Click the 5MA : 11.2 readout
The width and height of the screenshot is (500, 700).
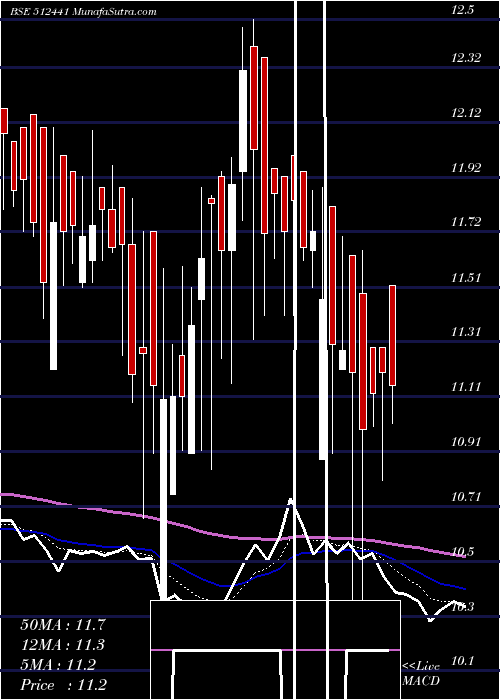pos(58,665)
